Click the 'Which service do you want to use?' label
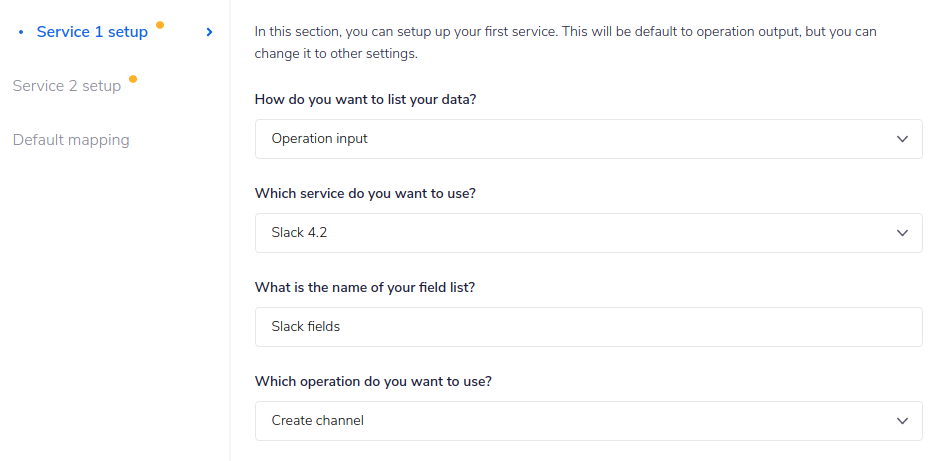The height and width of the screenshot is (461, 931). point(365,194)
